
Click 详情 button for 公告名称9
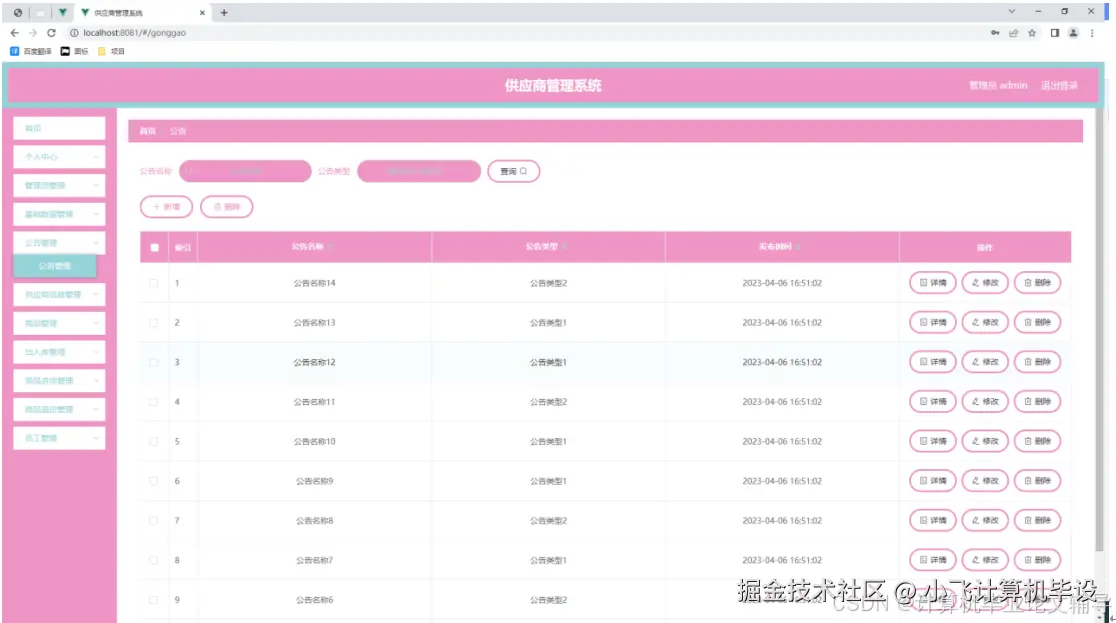pyautogui.click(x=932, y=481)
